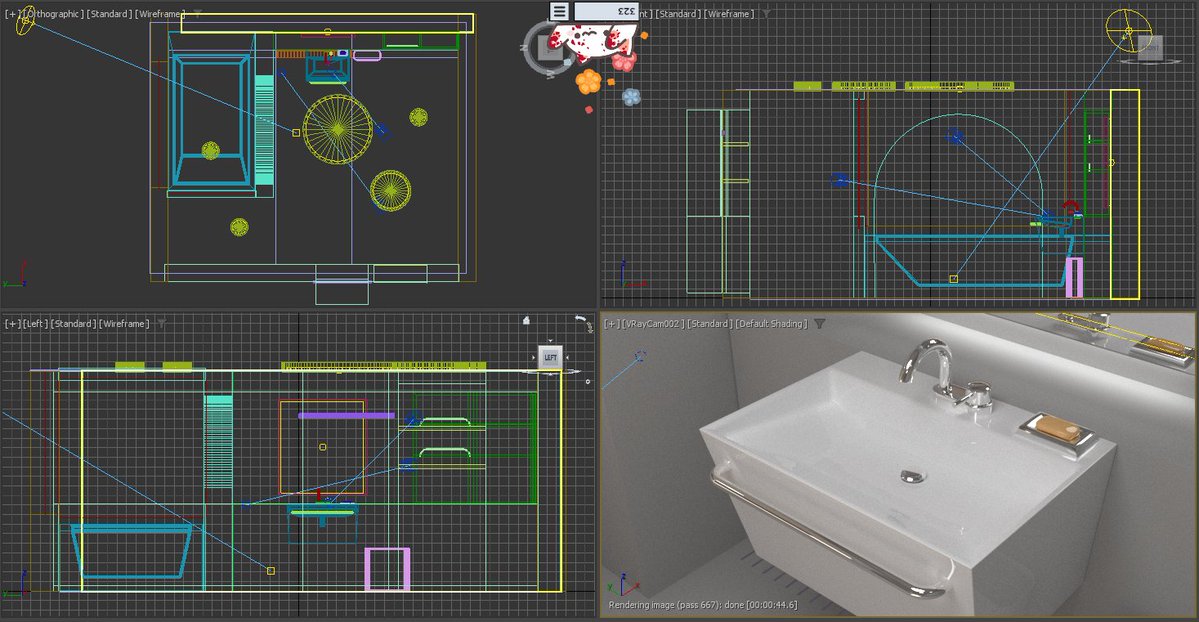Open the Wireframe menu in top-right viewport
The height and width of the screenshot is (622, 1199).
729,14
